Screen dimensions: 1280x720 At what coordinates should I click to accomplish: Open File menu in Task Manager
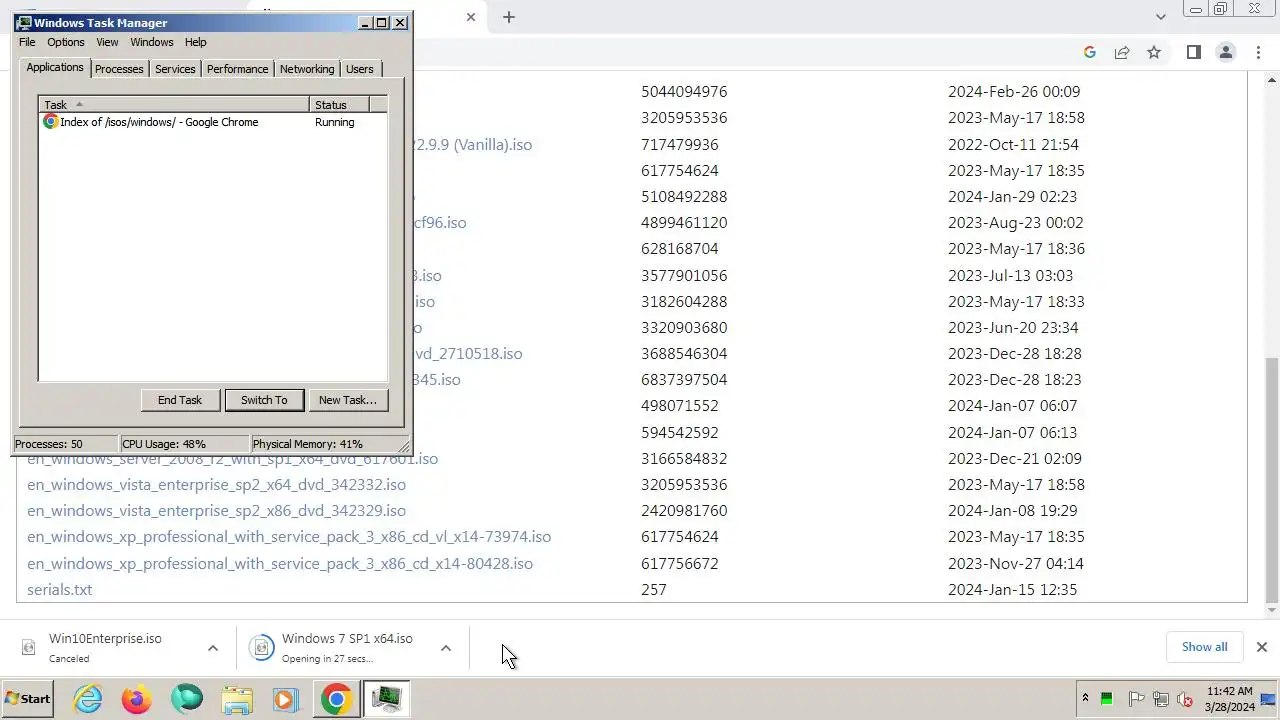pos(27,42)
